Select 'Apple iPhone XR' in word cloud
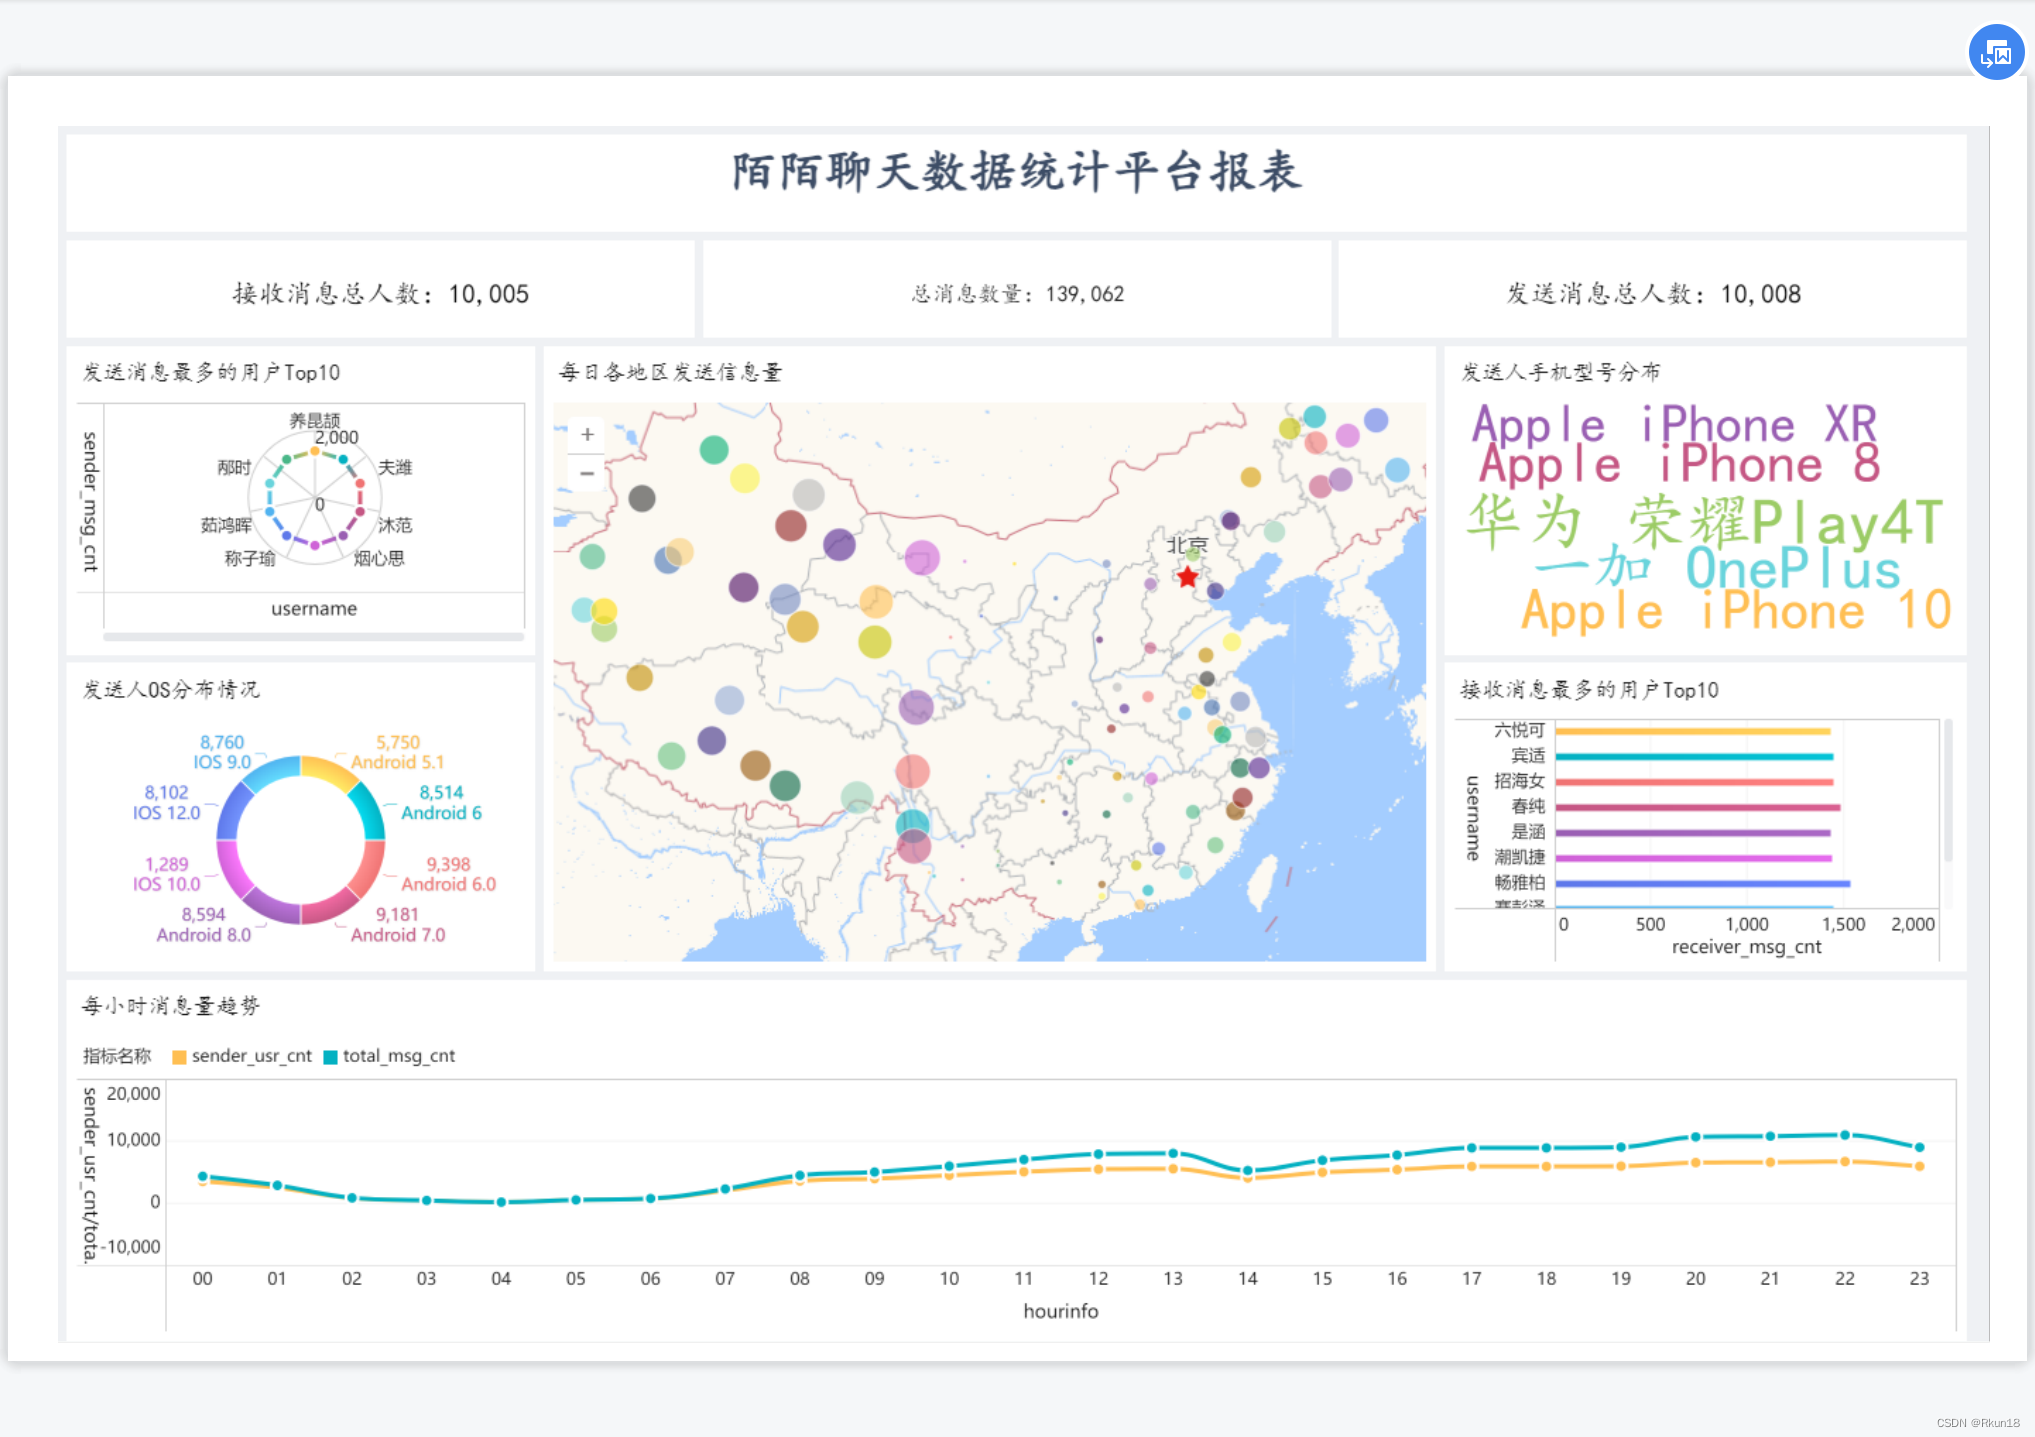 tap(1674, 424)
